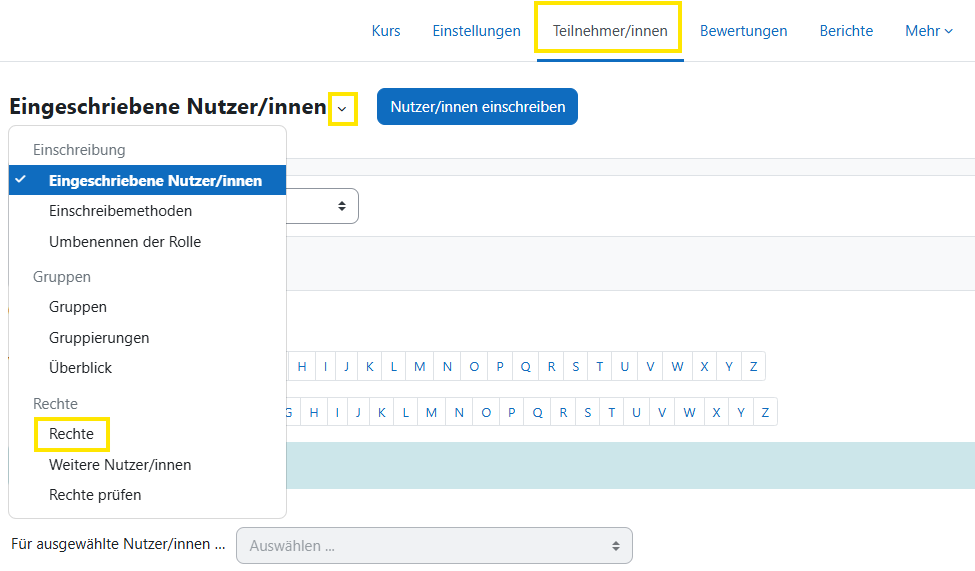
Task: Click the highlighted Rechte menu item
Action: click(x=71, y=434)
